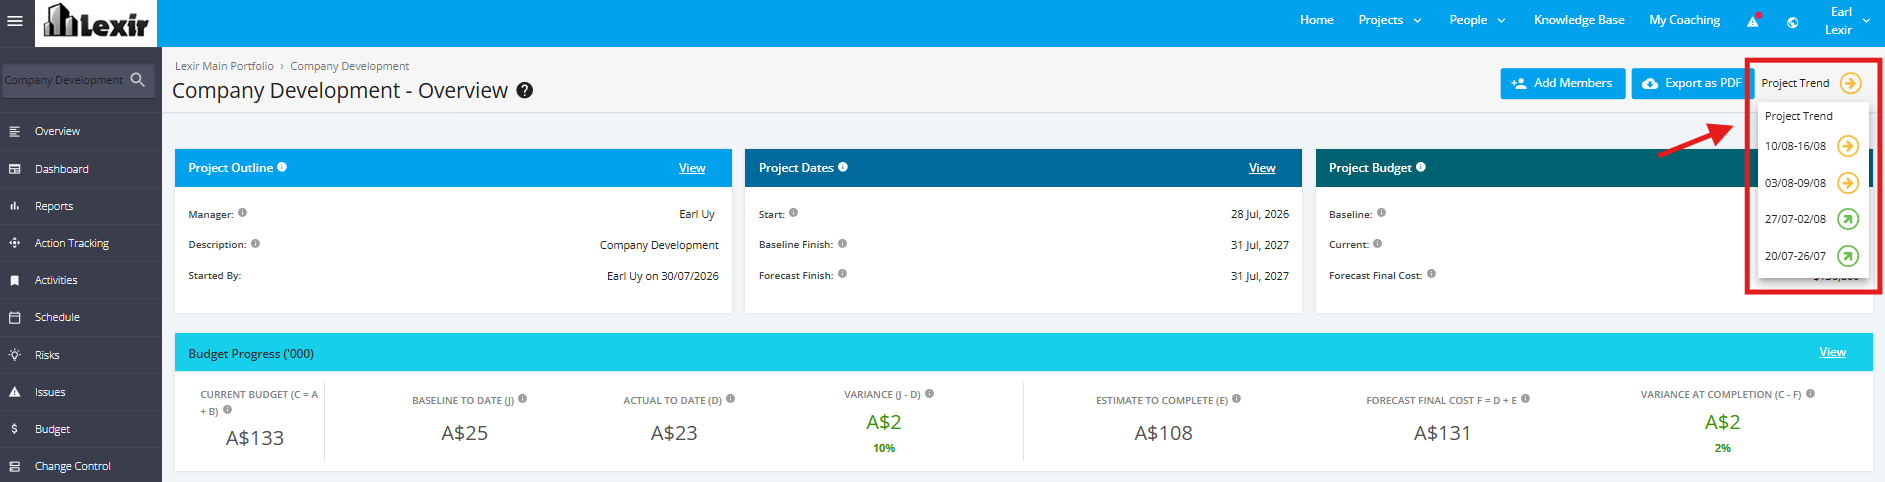1885x482 pixels.
Task: Select the 27/07-02/08 trend period
Action: 1795,219
